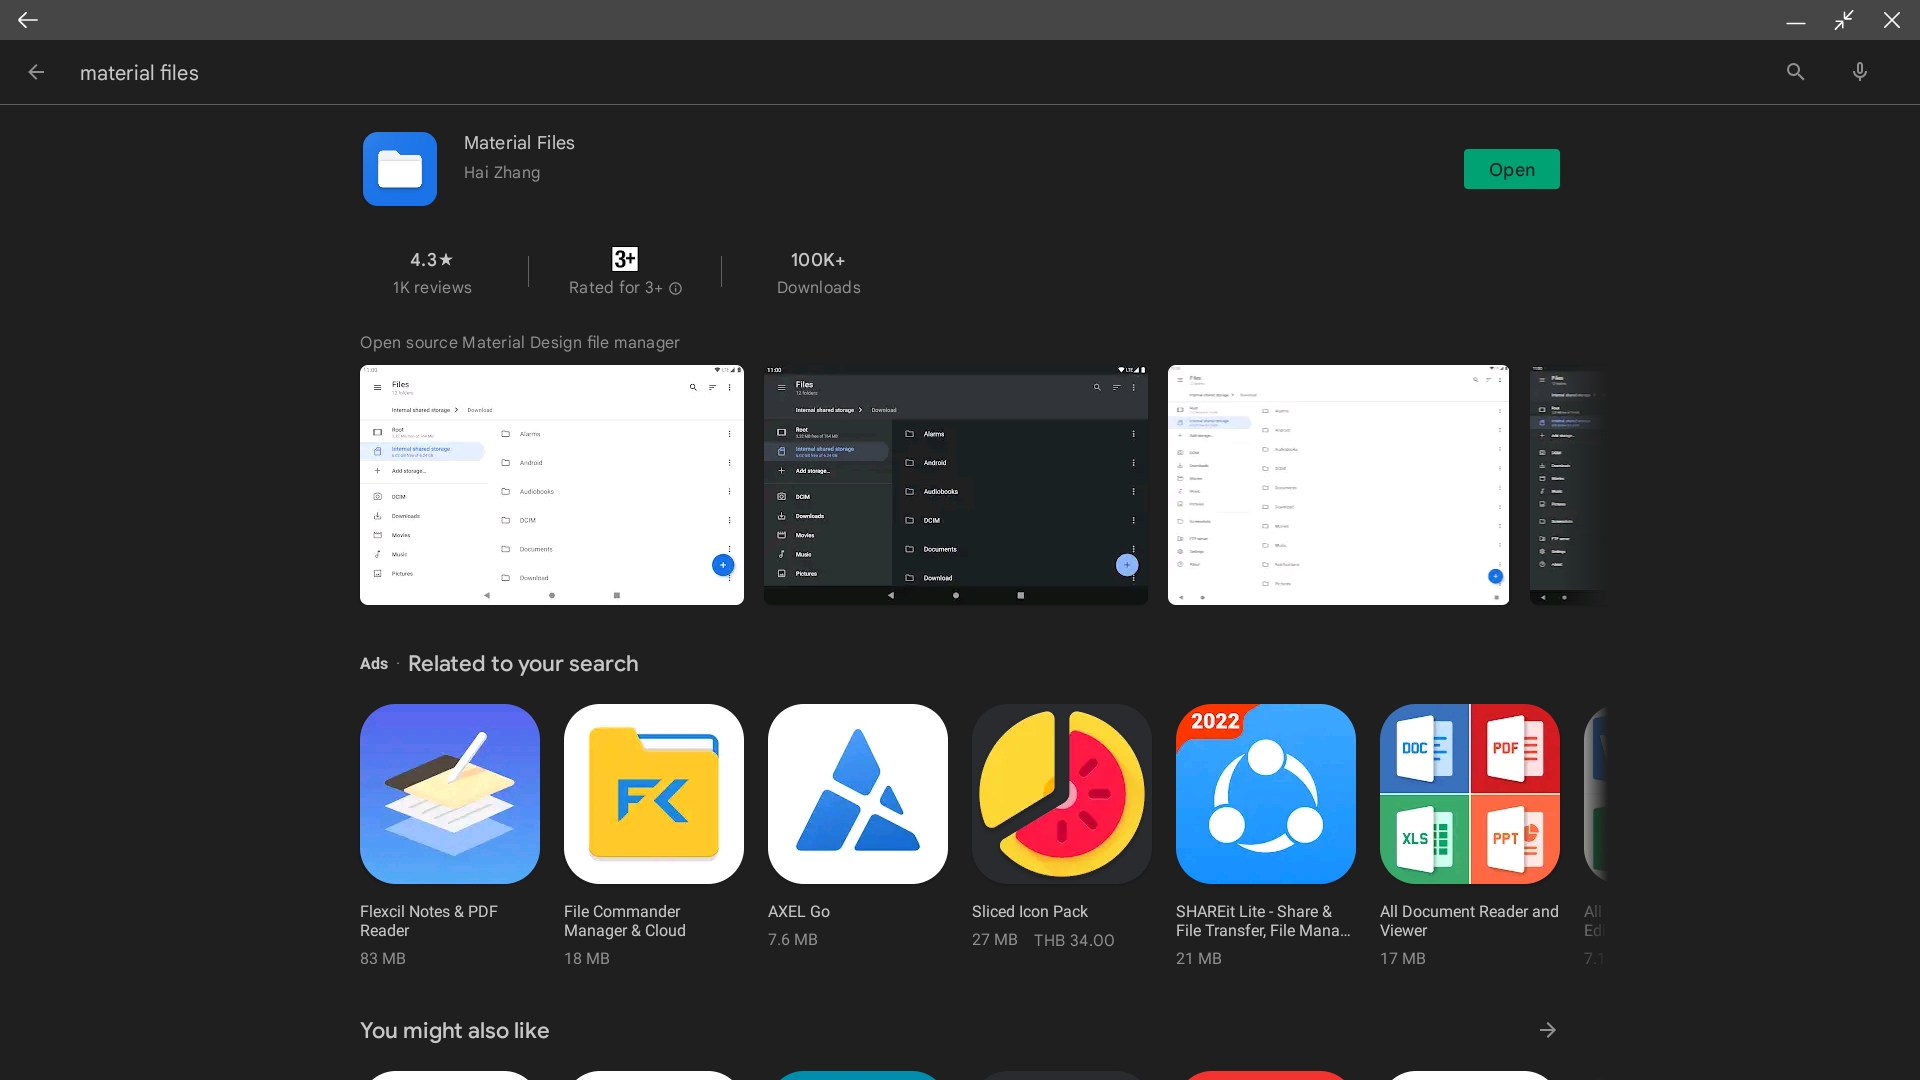This screenshot has height=1080, width=1920.
Task: Click the 21 MB size of SHAREit Lite
Action: [1199, 959]
